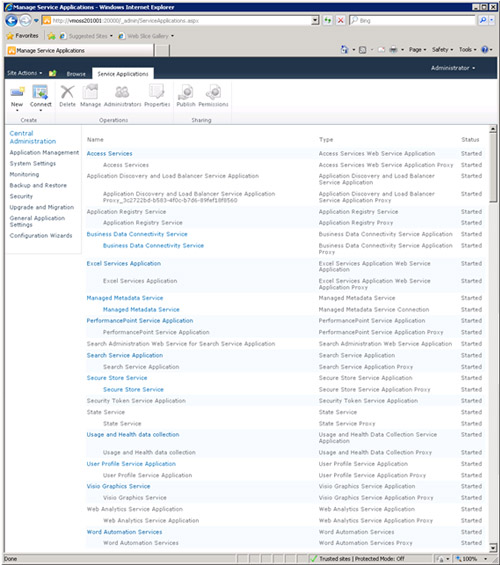Click the vertical scrollbar down arrow
500x565 pixels.
(493, 548)
